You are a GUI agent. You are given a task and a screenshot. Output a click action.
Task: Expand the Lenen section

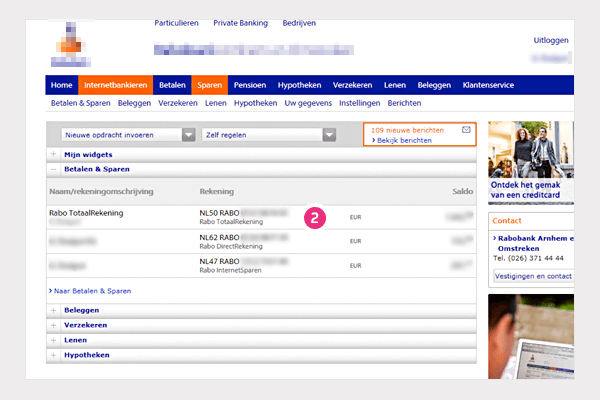54,340
